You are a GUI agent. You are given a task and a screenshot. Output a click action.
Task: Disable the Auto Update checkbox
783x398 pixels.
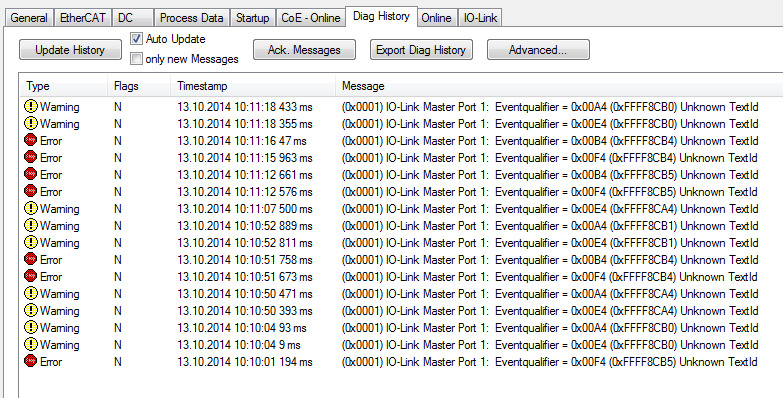point(136,38)
